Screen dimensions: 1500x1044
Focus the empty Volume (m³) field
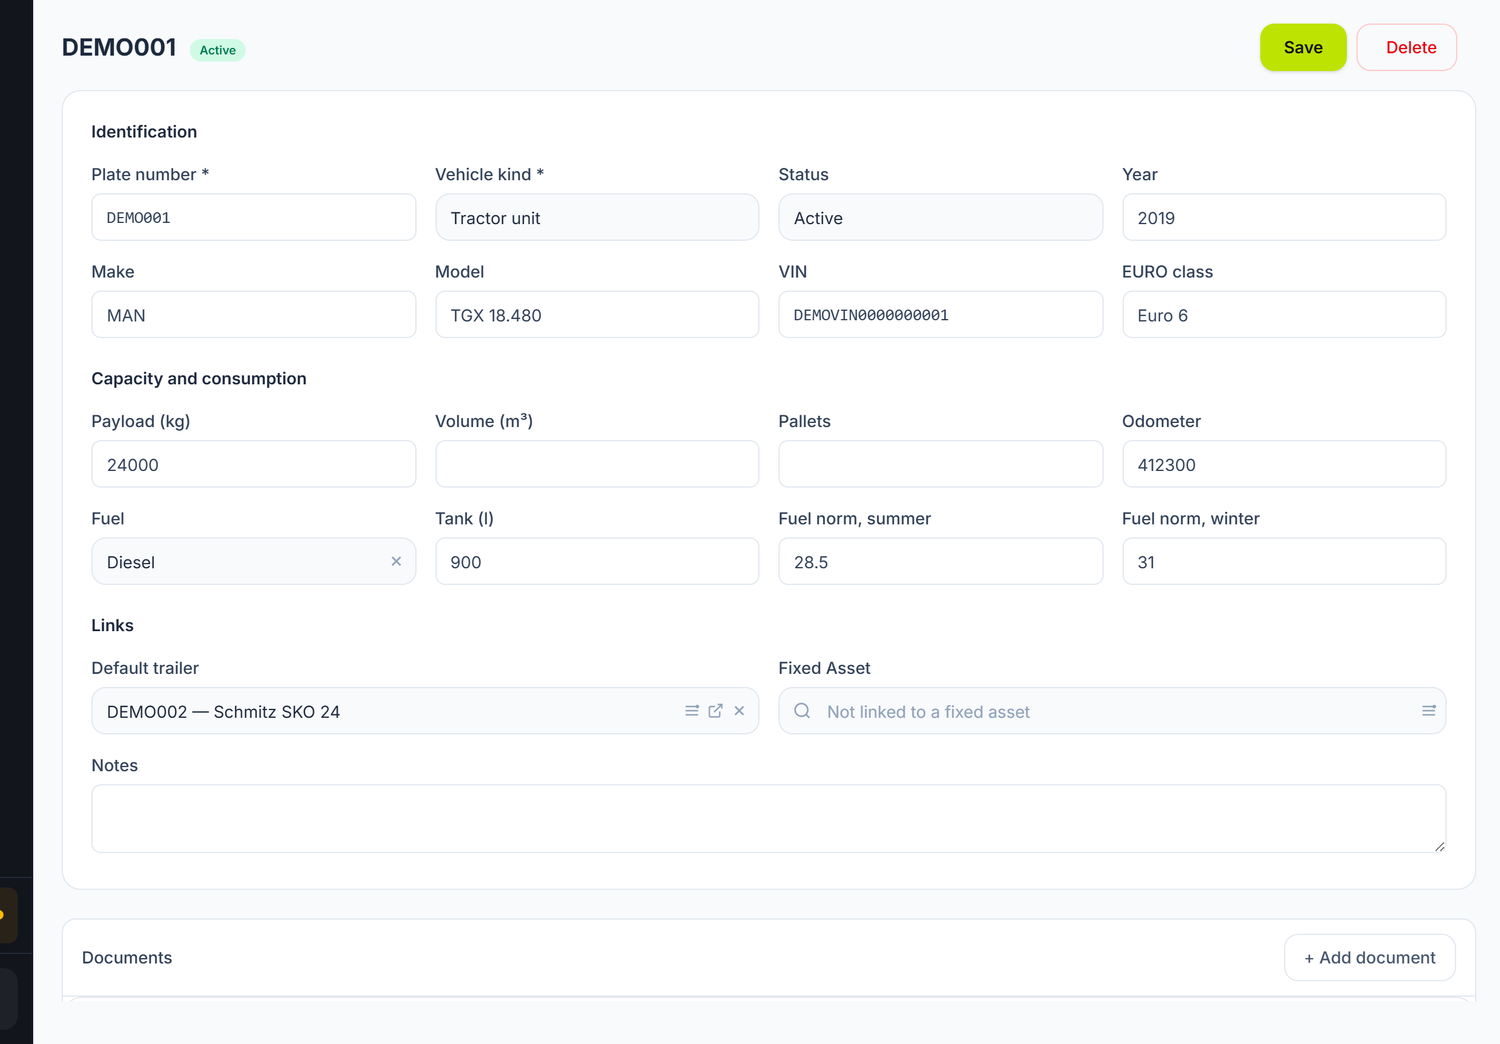click(597, 464)
